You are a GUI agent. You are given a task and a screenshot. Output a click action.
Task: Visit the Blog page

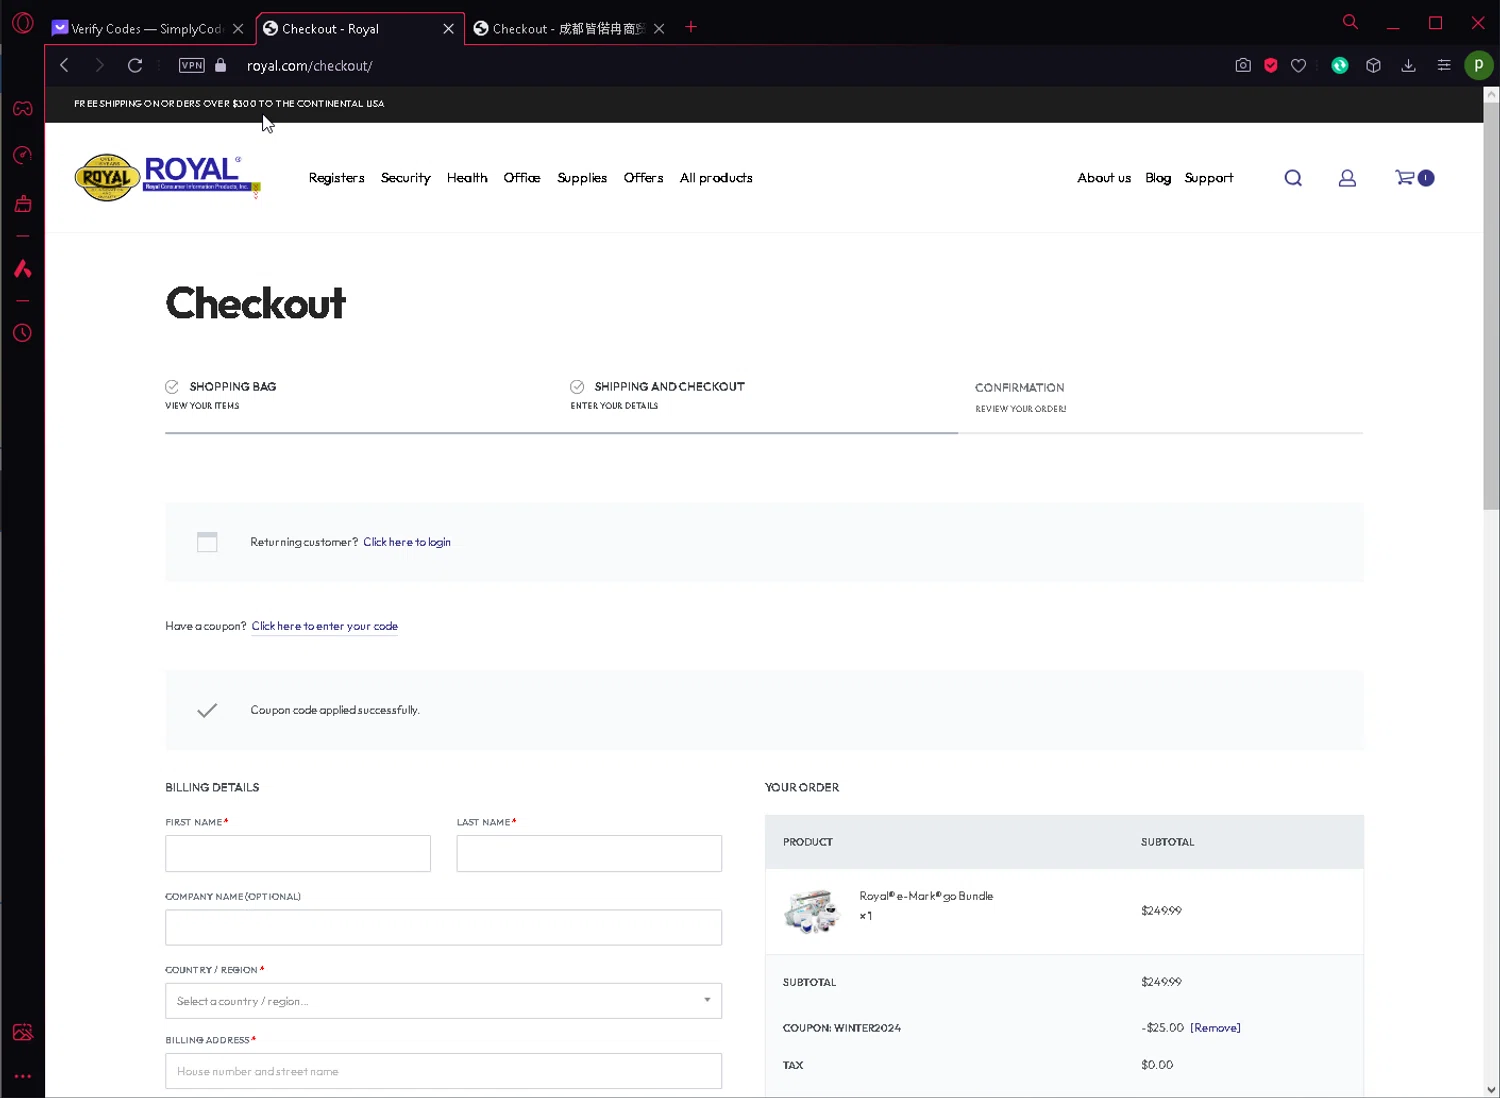tap(1158, 178)
